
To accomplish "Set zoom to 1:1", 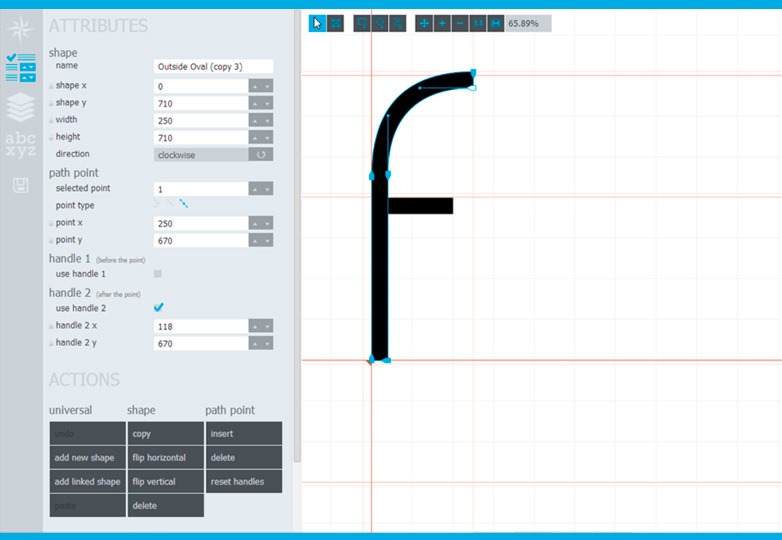I will tap(478, 23).
